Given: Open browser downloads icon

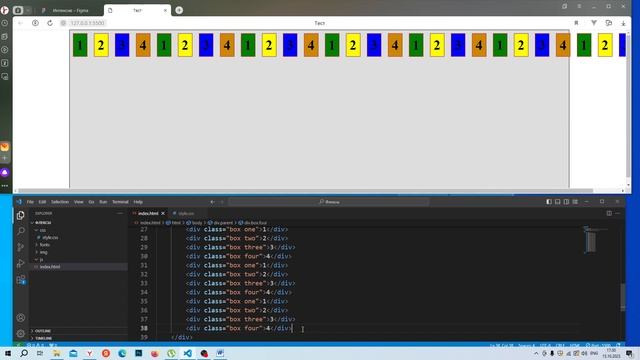Looking at the screenshot, I should [x=623, y=23].
